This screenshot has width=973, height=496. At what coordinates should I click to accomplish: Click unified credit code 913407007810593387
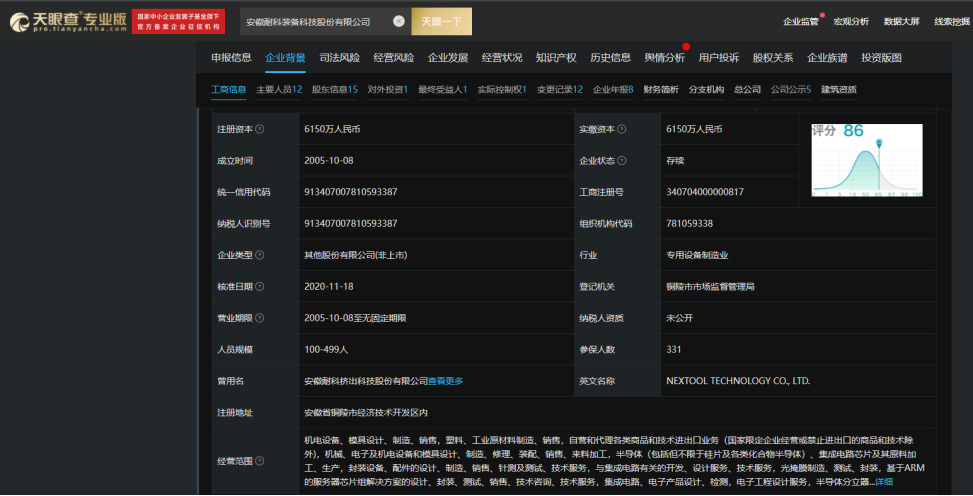pos(351,192)
